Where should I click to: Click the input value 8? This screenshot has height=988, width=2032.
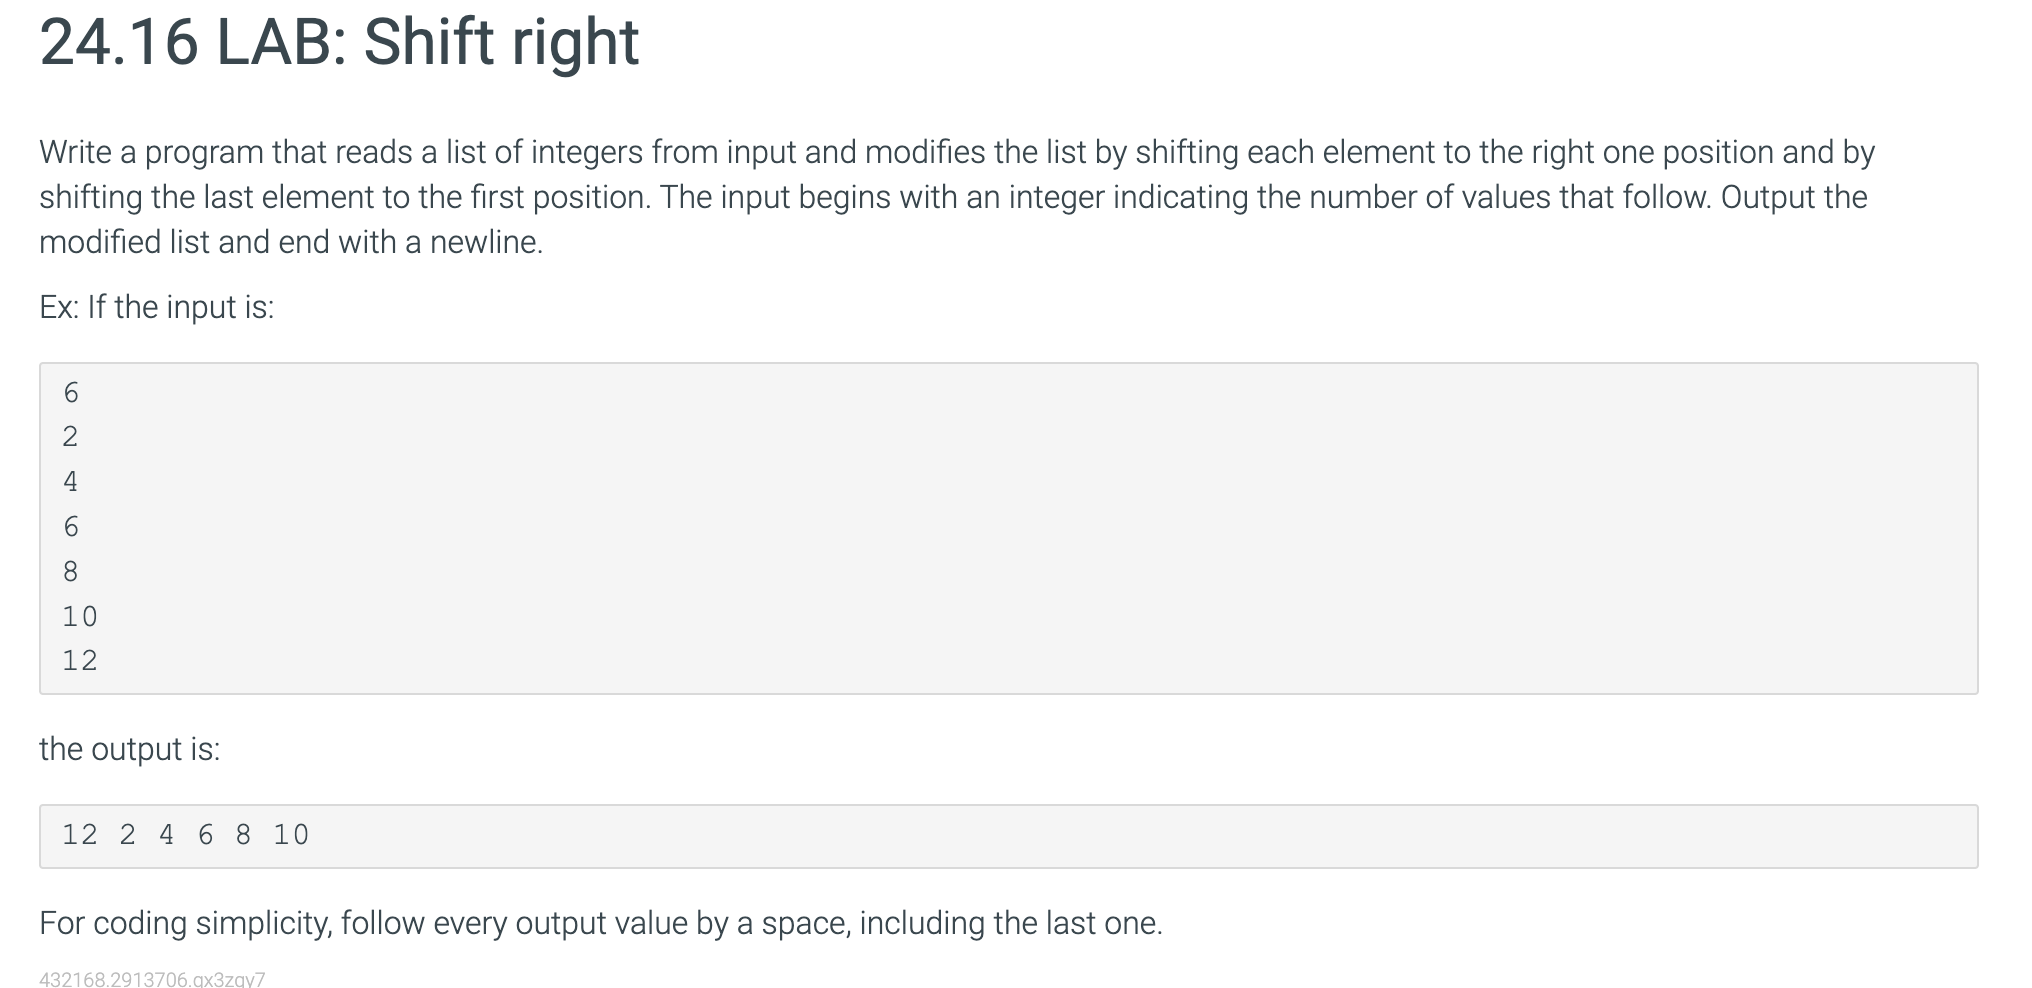71,572
